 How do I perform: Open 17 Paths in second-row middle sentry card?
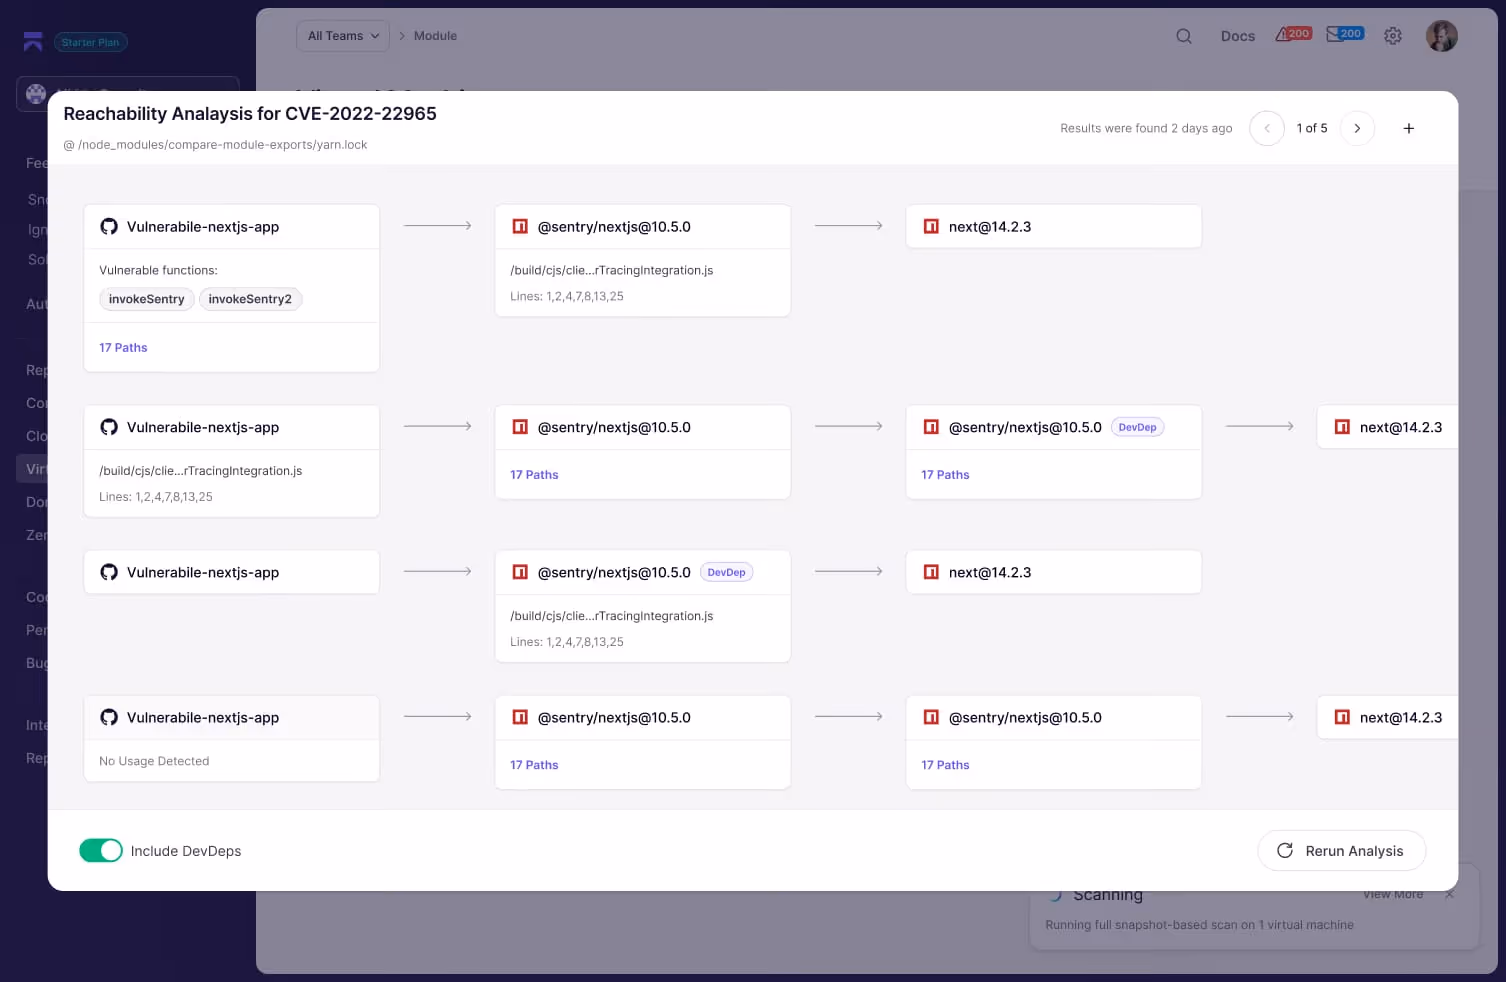click(x=534, y=475)
